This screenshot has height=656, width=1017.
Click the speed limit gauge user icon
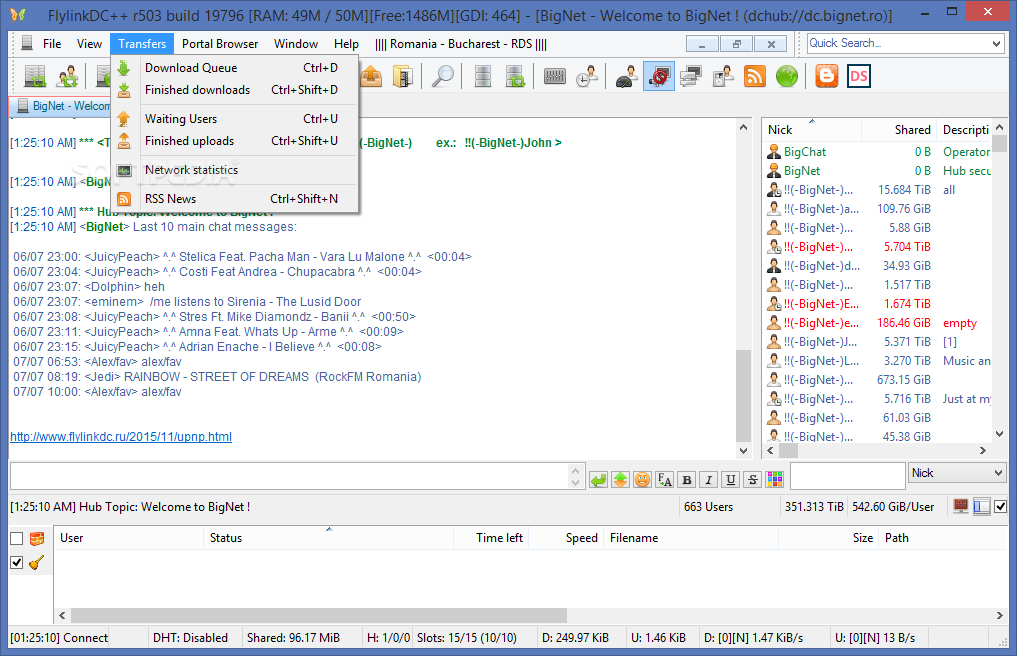point(627,77)
